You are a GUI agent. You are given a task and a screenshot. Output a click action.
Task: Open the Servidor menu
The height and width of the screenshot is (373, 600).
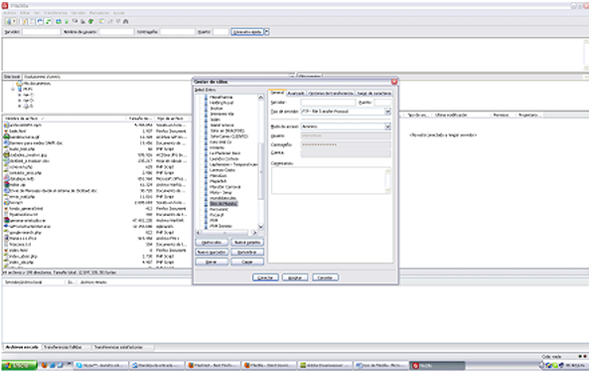click(x=78, y=13)
